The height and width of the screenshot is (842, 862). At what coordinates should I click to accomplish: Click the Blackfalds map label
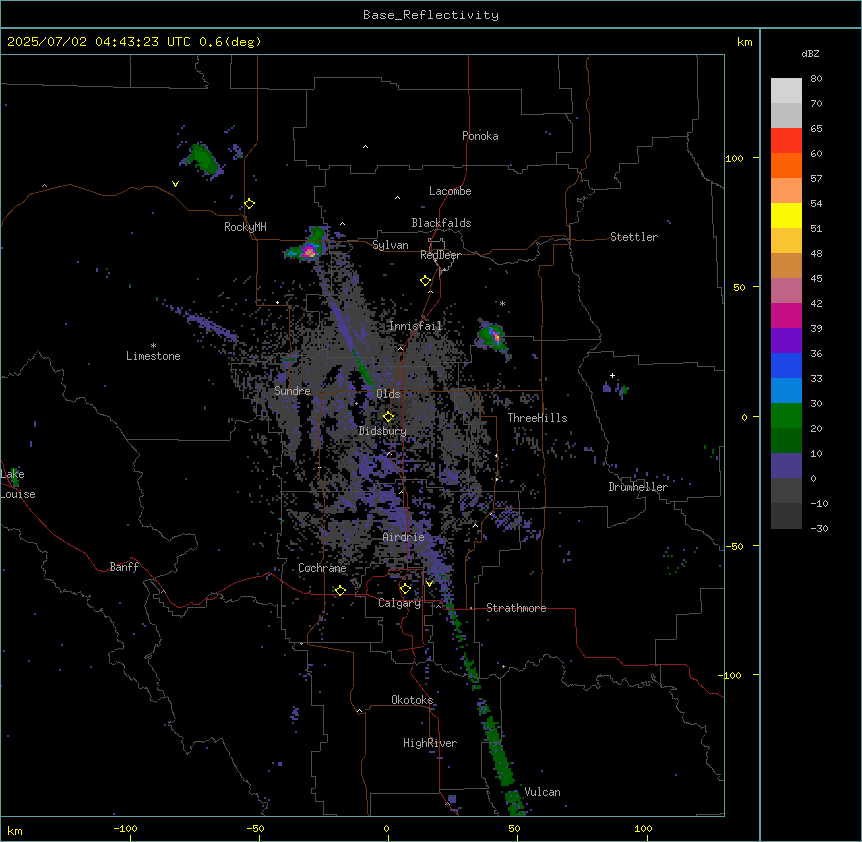pyautogui.click(x=441, y=223)
